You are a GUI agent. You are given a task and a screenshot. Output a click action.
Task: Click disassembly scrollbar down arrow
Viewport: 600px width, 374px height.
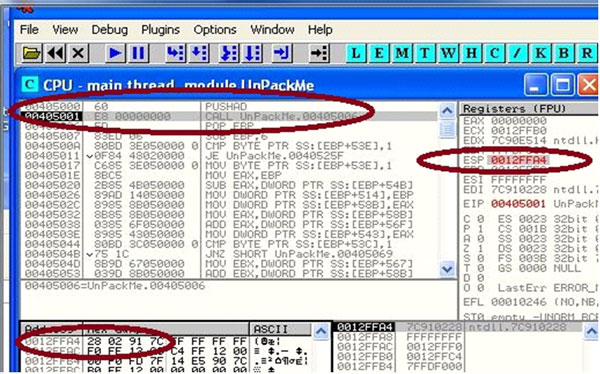pyautogui.click(x=447, y=269)
